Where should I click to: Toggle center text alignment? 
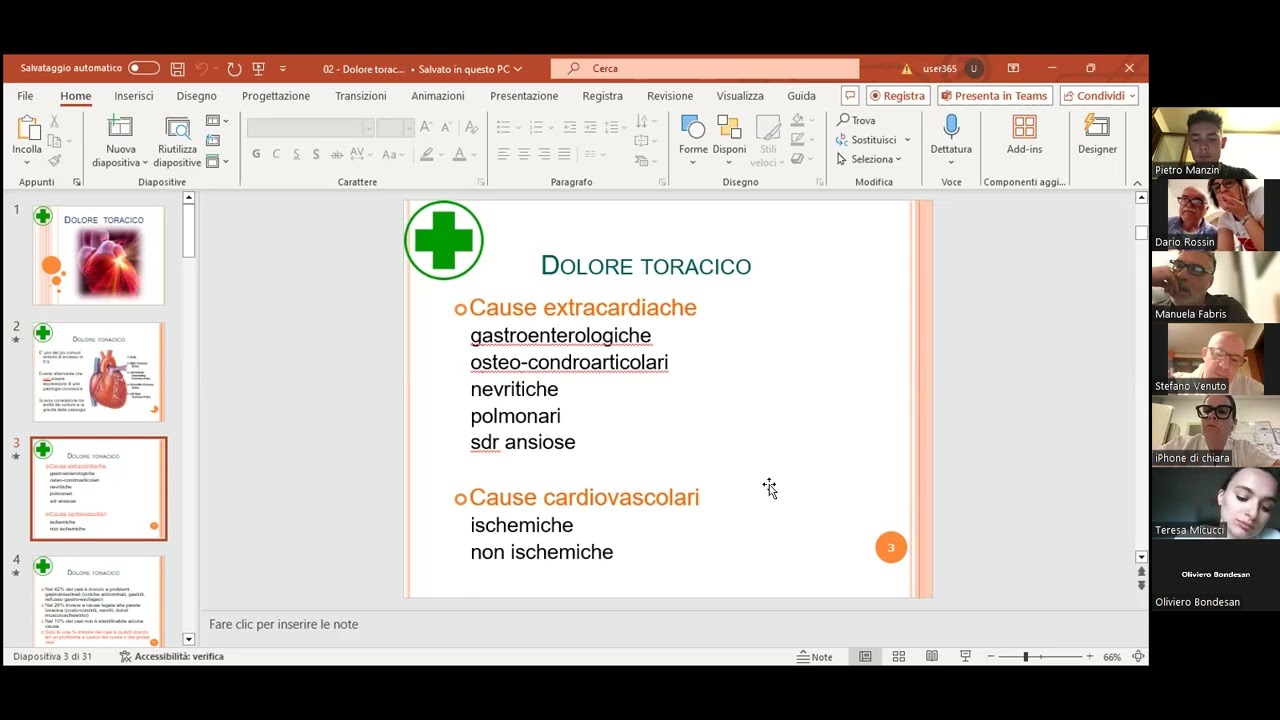[523, 154]
